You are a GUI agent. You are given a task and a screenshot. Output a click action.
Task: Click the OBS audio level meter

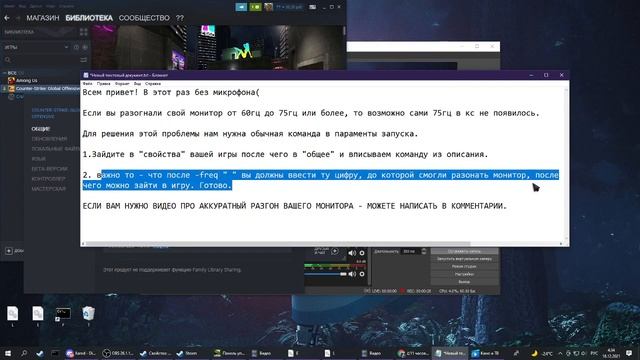coord(335,266)
